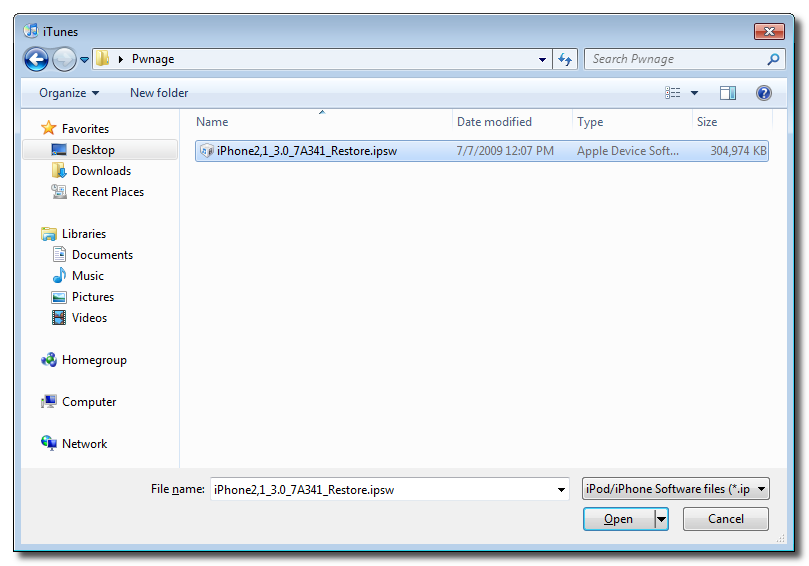809x566 pixels.
Task: Click the ipsw file's icon
Action: pos(207,151)
